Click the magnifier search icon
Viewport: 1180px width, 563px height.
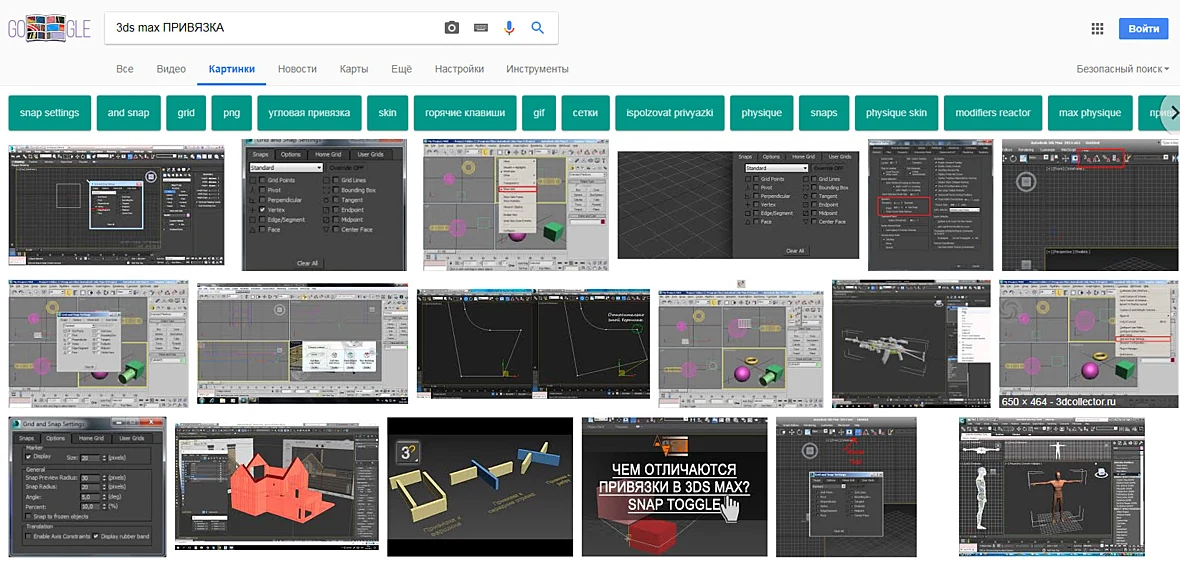[x=537, y=28]
